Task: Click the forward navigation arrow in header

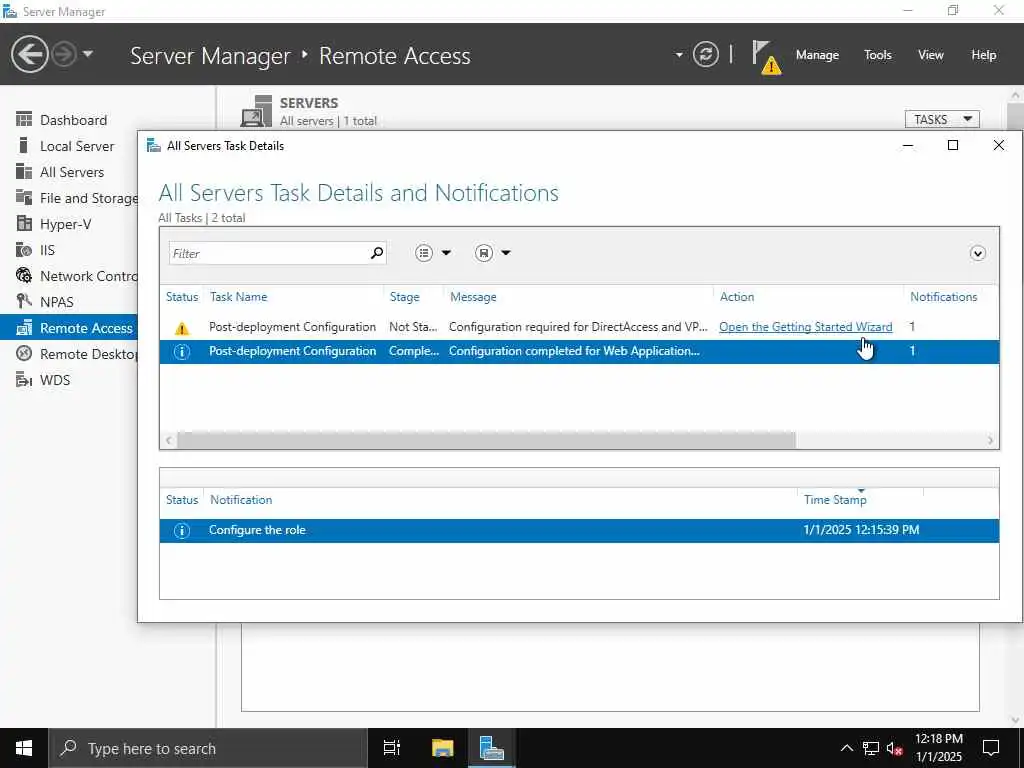Action: click(64, 54)
